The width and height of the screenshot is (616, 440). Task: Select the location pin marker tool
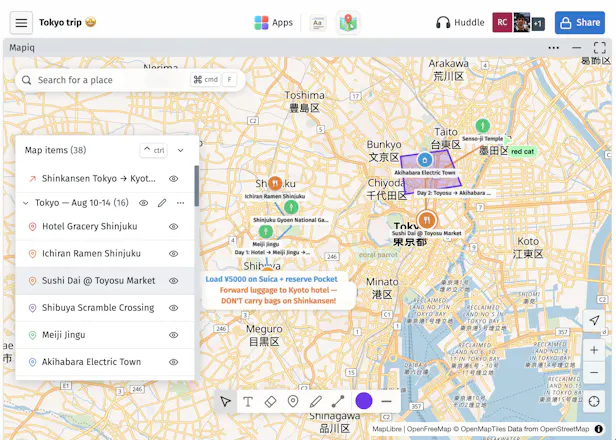pyautogui.click(x=293, y=402)
